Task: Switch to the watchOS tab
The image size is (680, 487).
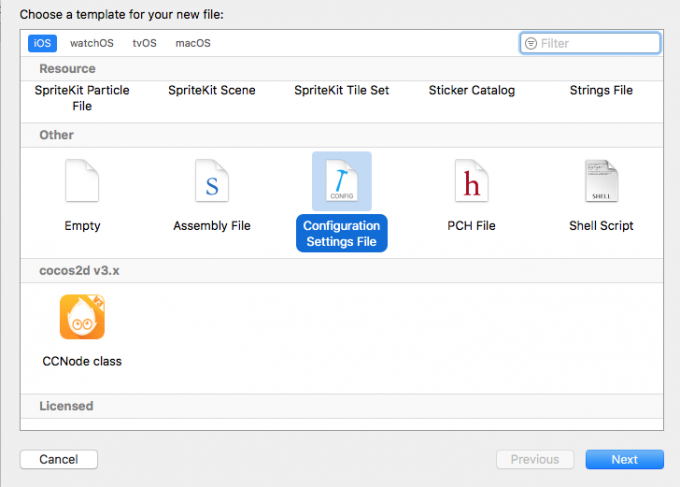Action: (x=92, y=43)
